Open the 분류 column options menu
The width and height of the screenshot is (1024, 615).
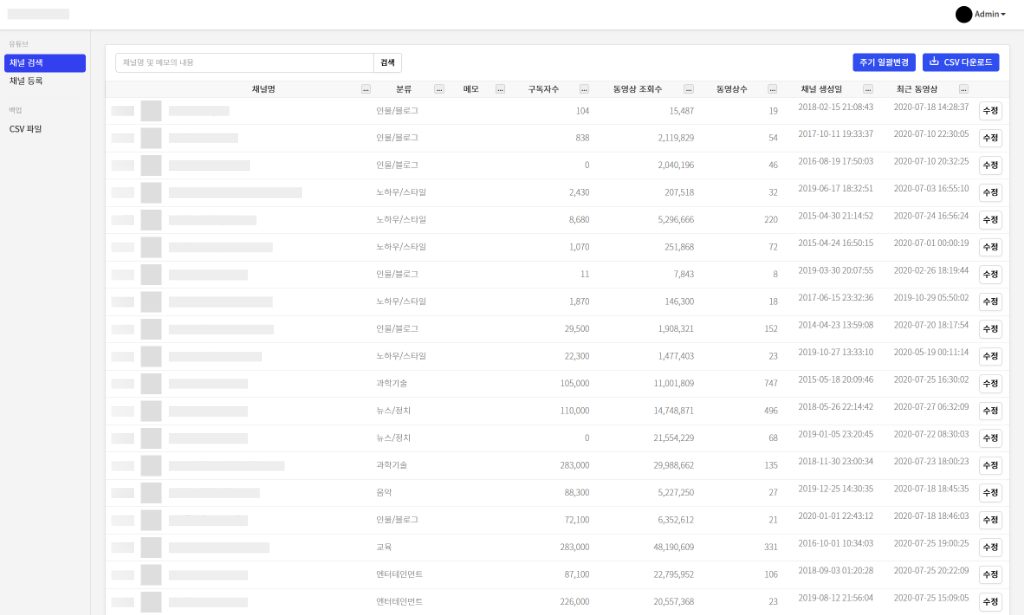coord(440,89)
